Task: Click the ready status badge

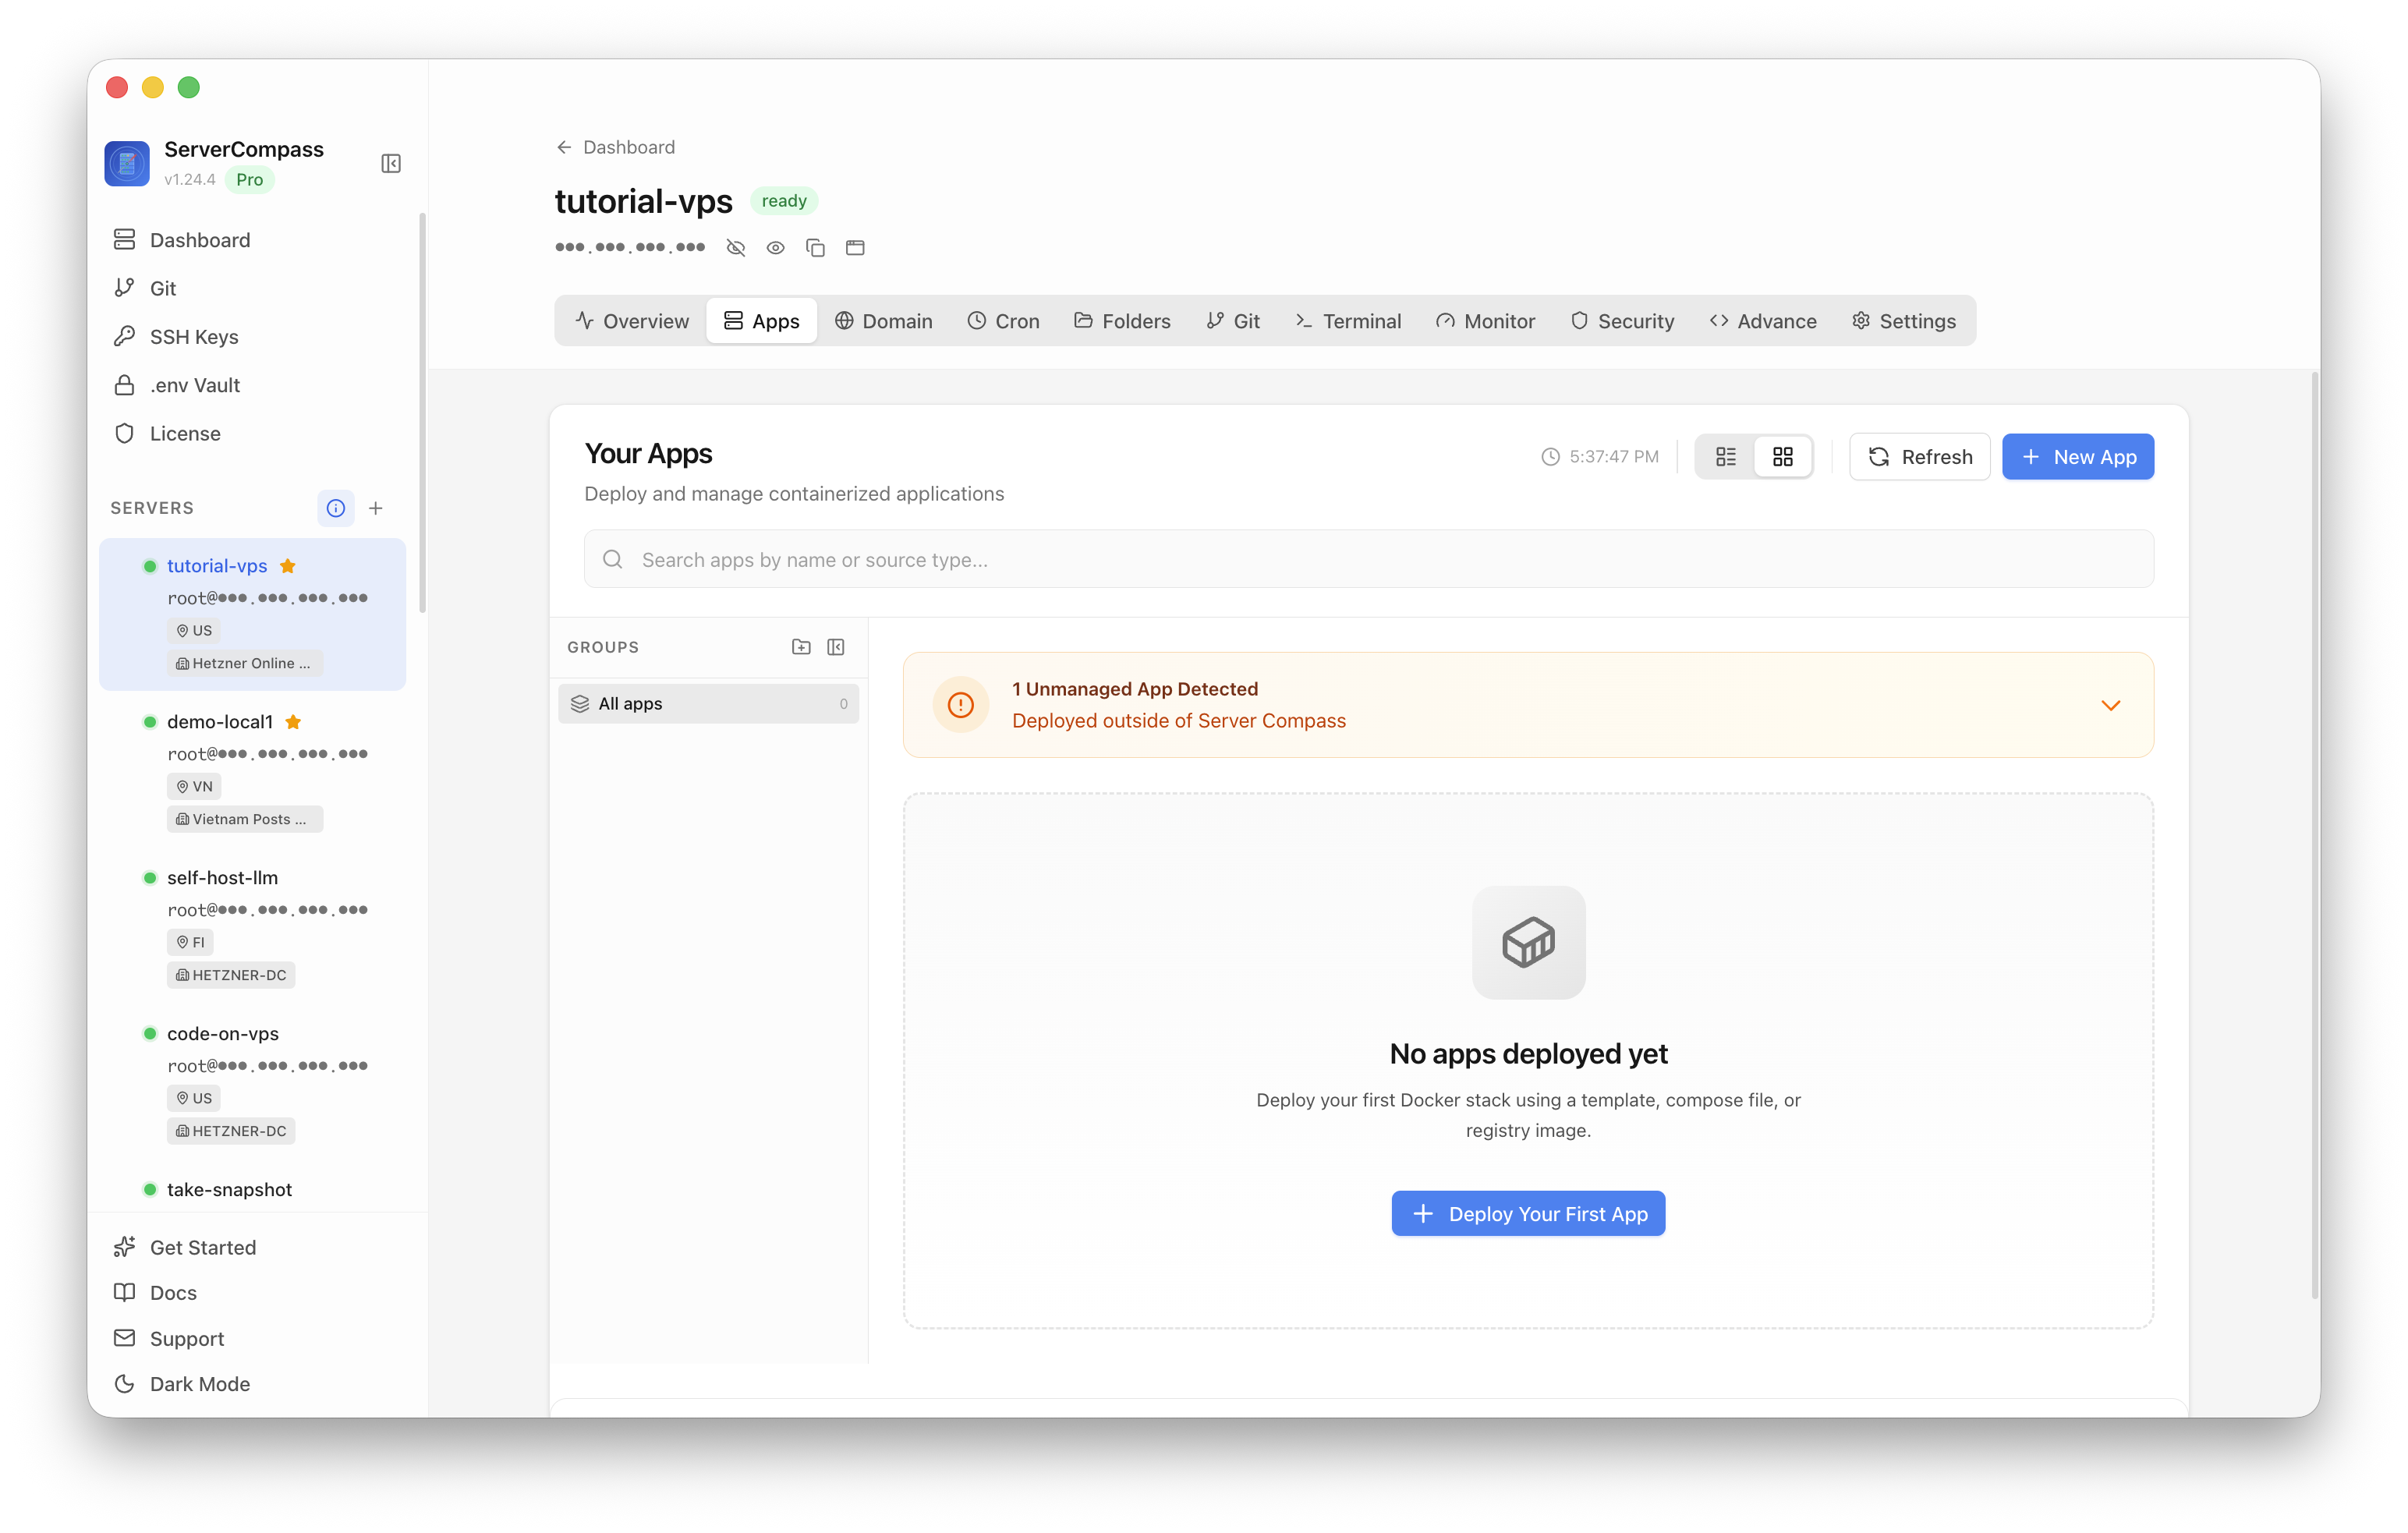Action: coord(784,201)
